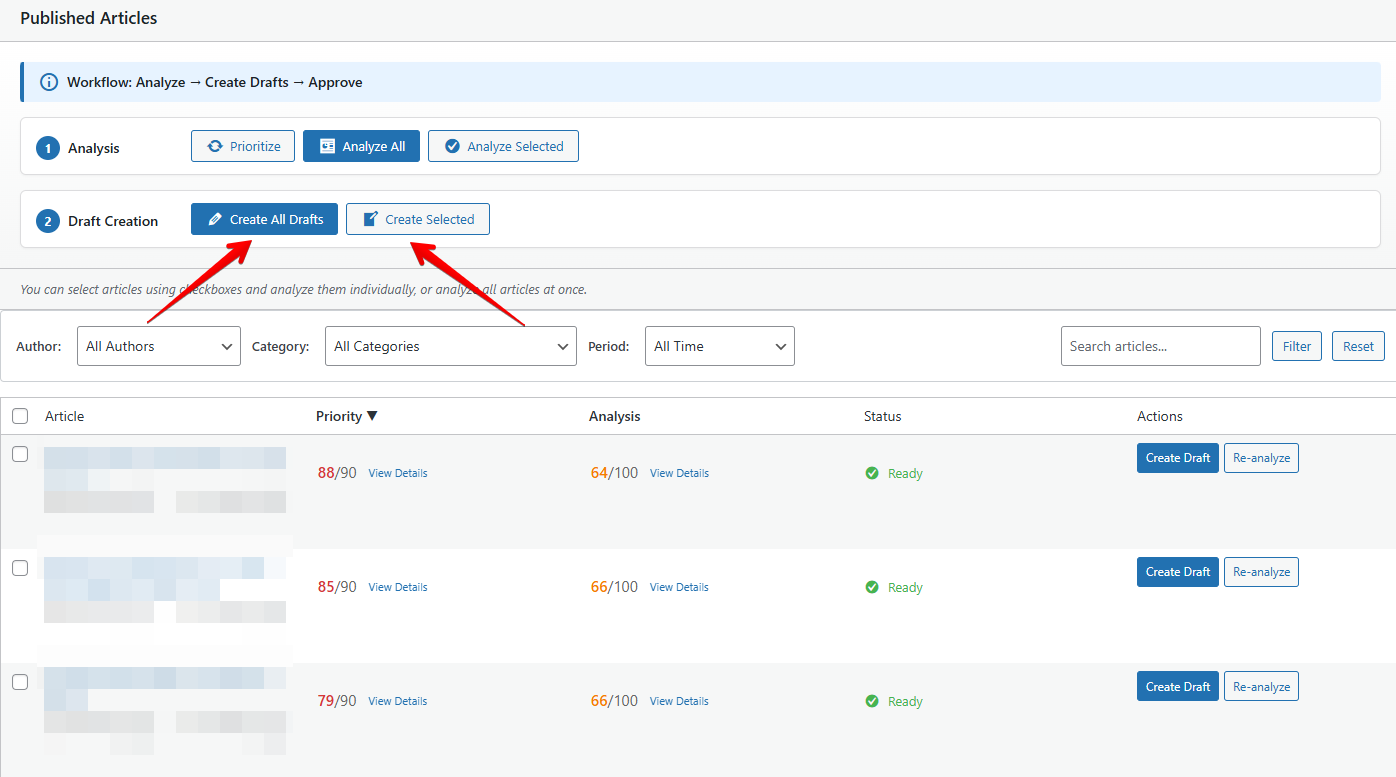
Task: Open the Period dropdown set to All Time
Action: [x=719, y=346]
